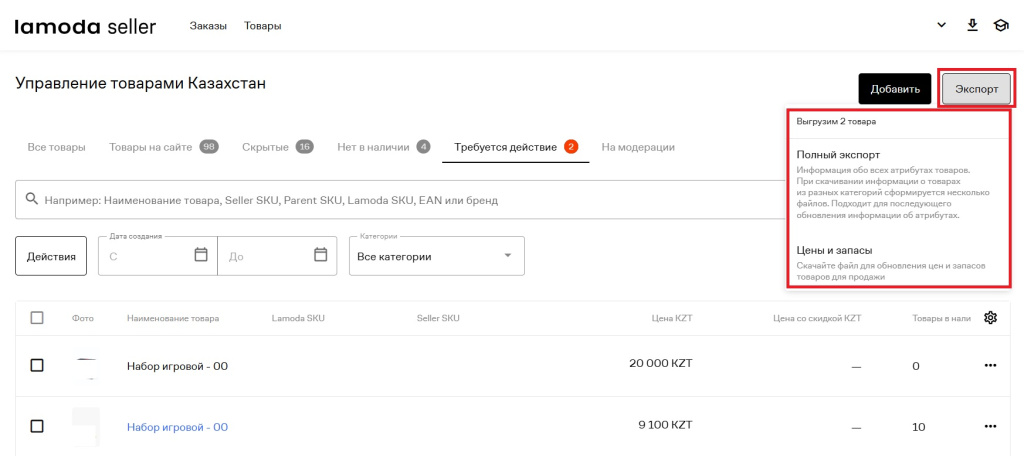The height and width of the screenshot is (456, 1024).
Task: Toggle the select-all checkbox in table header
Action: click(x=37, y=318)
